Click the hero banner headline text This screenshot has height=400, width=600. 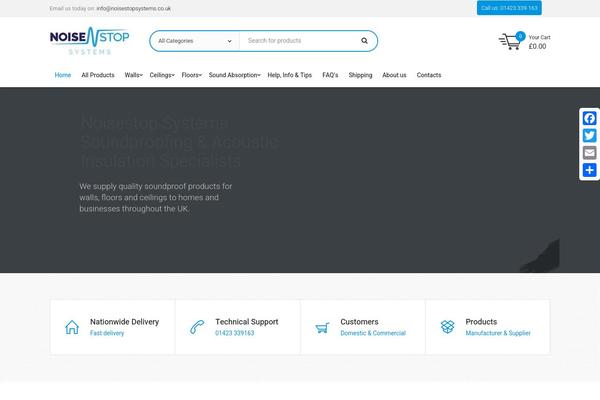click(x=179, y=142)
